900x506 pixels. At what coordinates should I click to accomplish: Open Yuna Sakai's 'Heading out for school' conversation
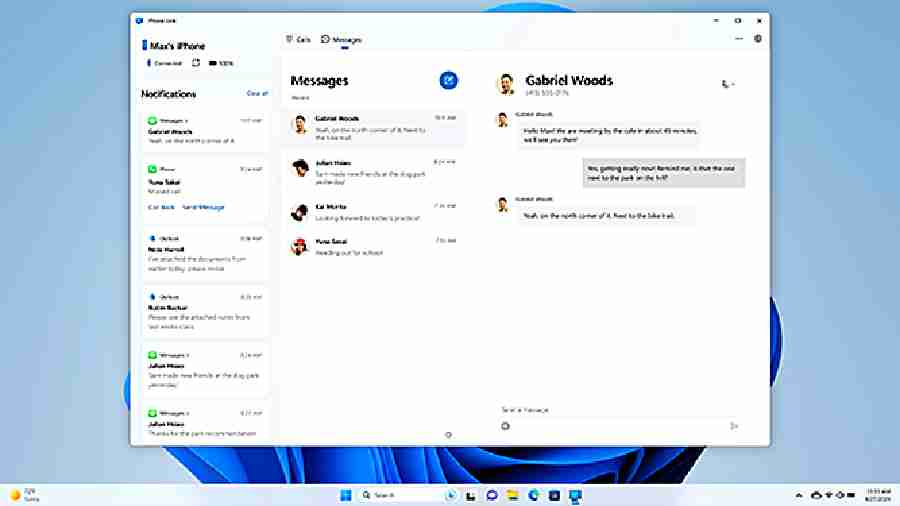click(x=374, y=247)
